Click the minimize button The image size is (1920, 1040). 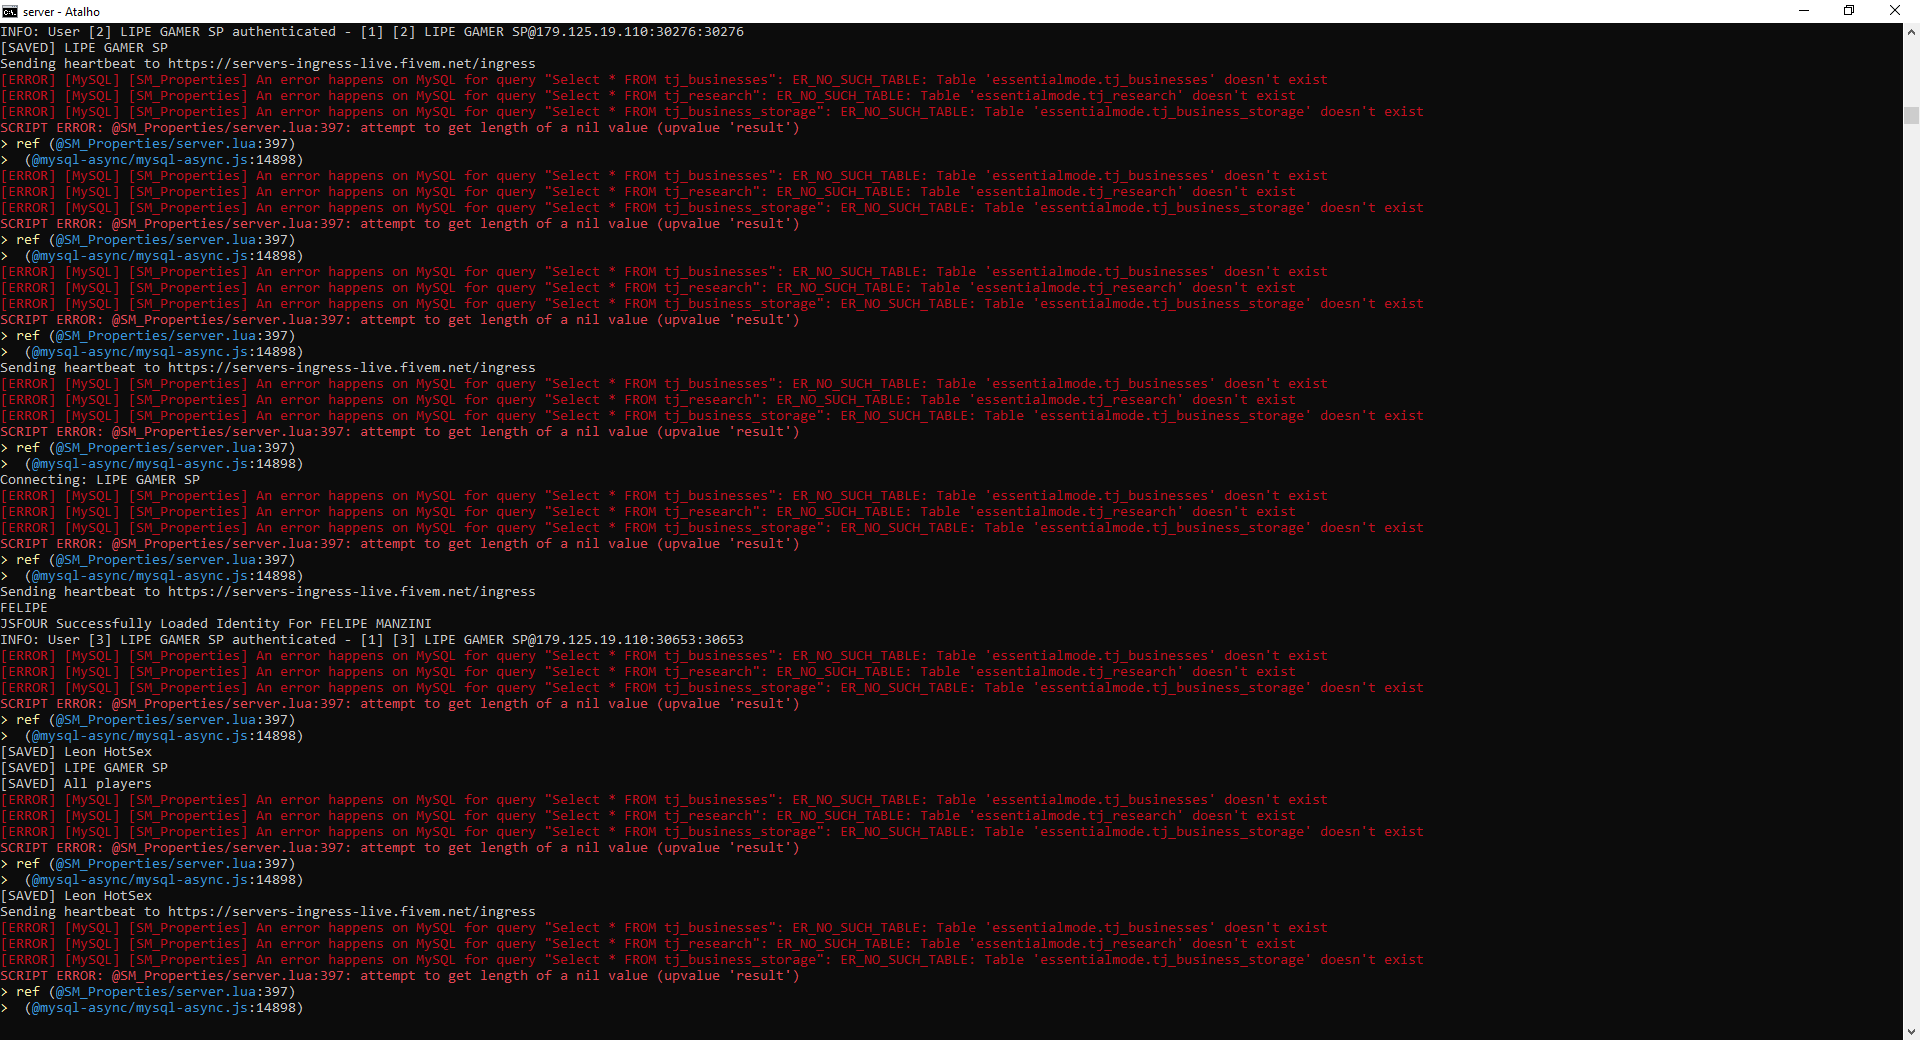tap(1805, 11)
